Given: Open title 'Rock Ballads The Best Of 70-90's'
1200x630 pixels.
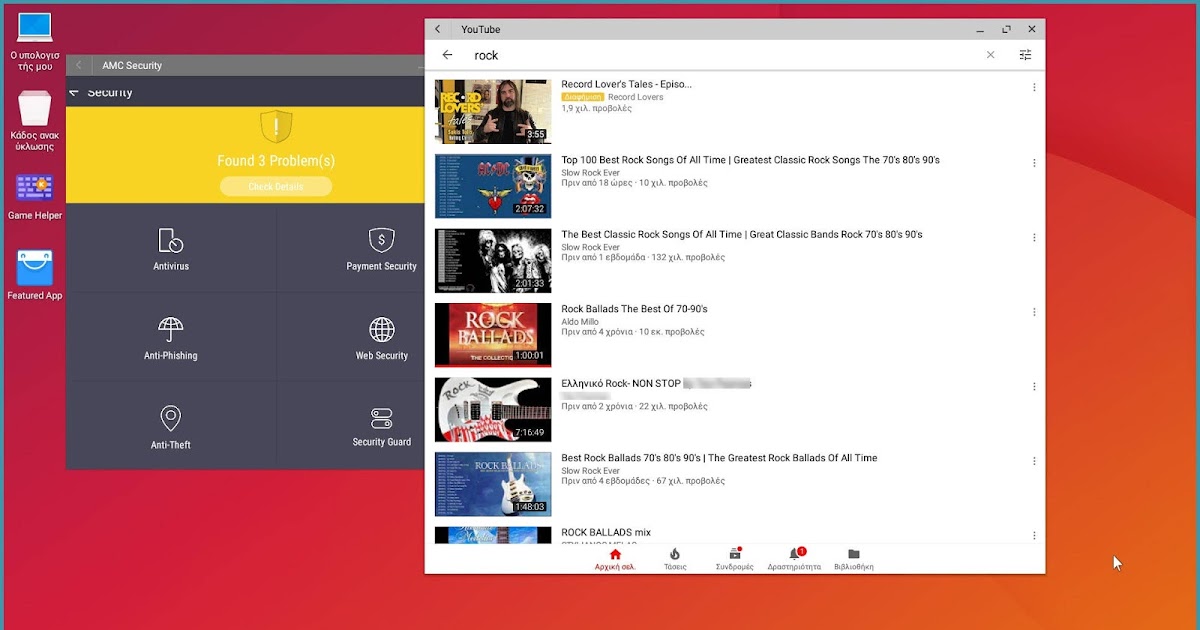Looking at the screenshot, I should 634,309.
